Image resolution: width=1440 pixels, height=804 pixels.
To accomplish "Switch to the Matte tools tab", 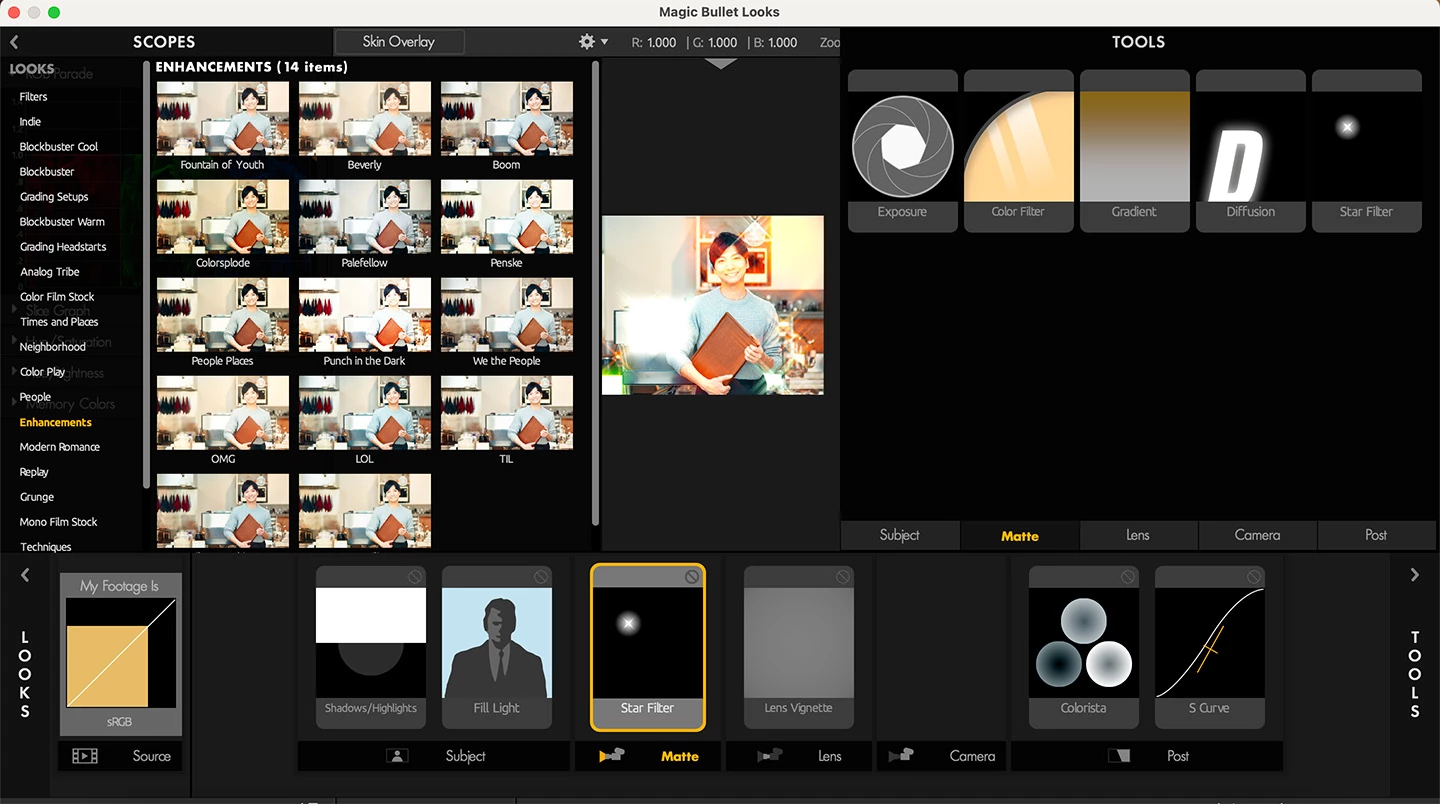I will click(x=1020, y=536).
